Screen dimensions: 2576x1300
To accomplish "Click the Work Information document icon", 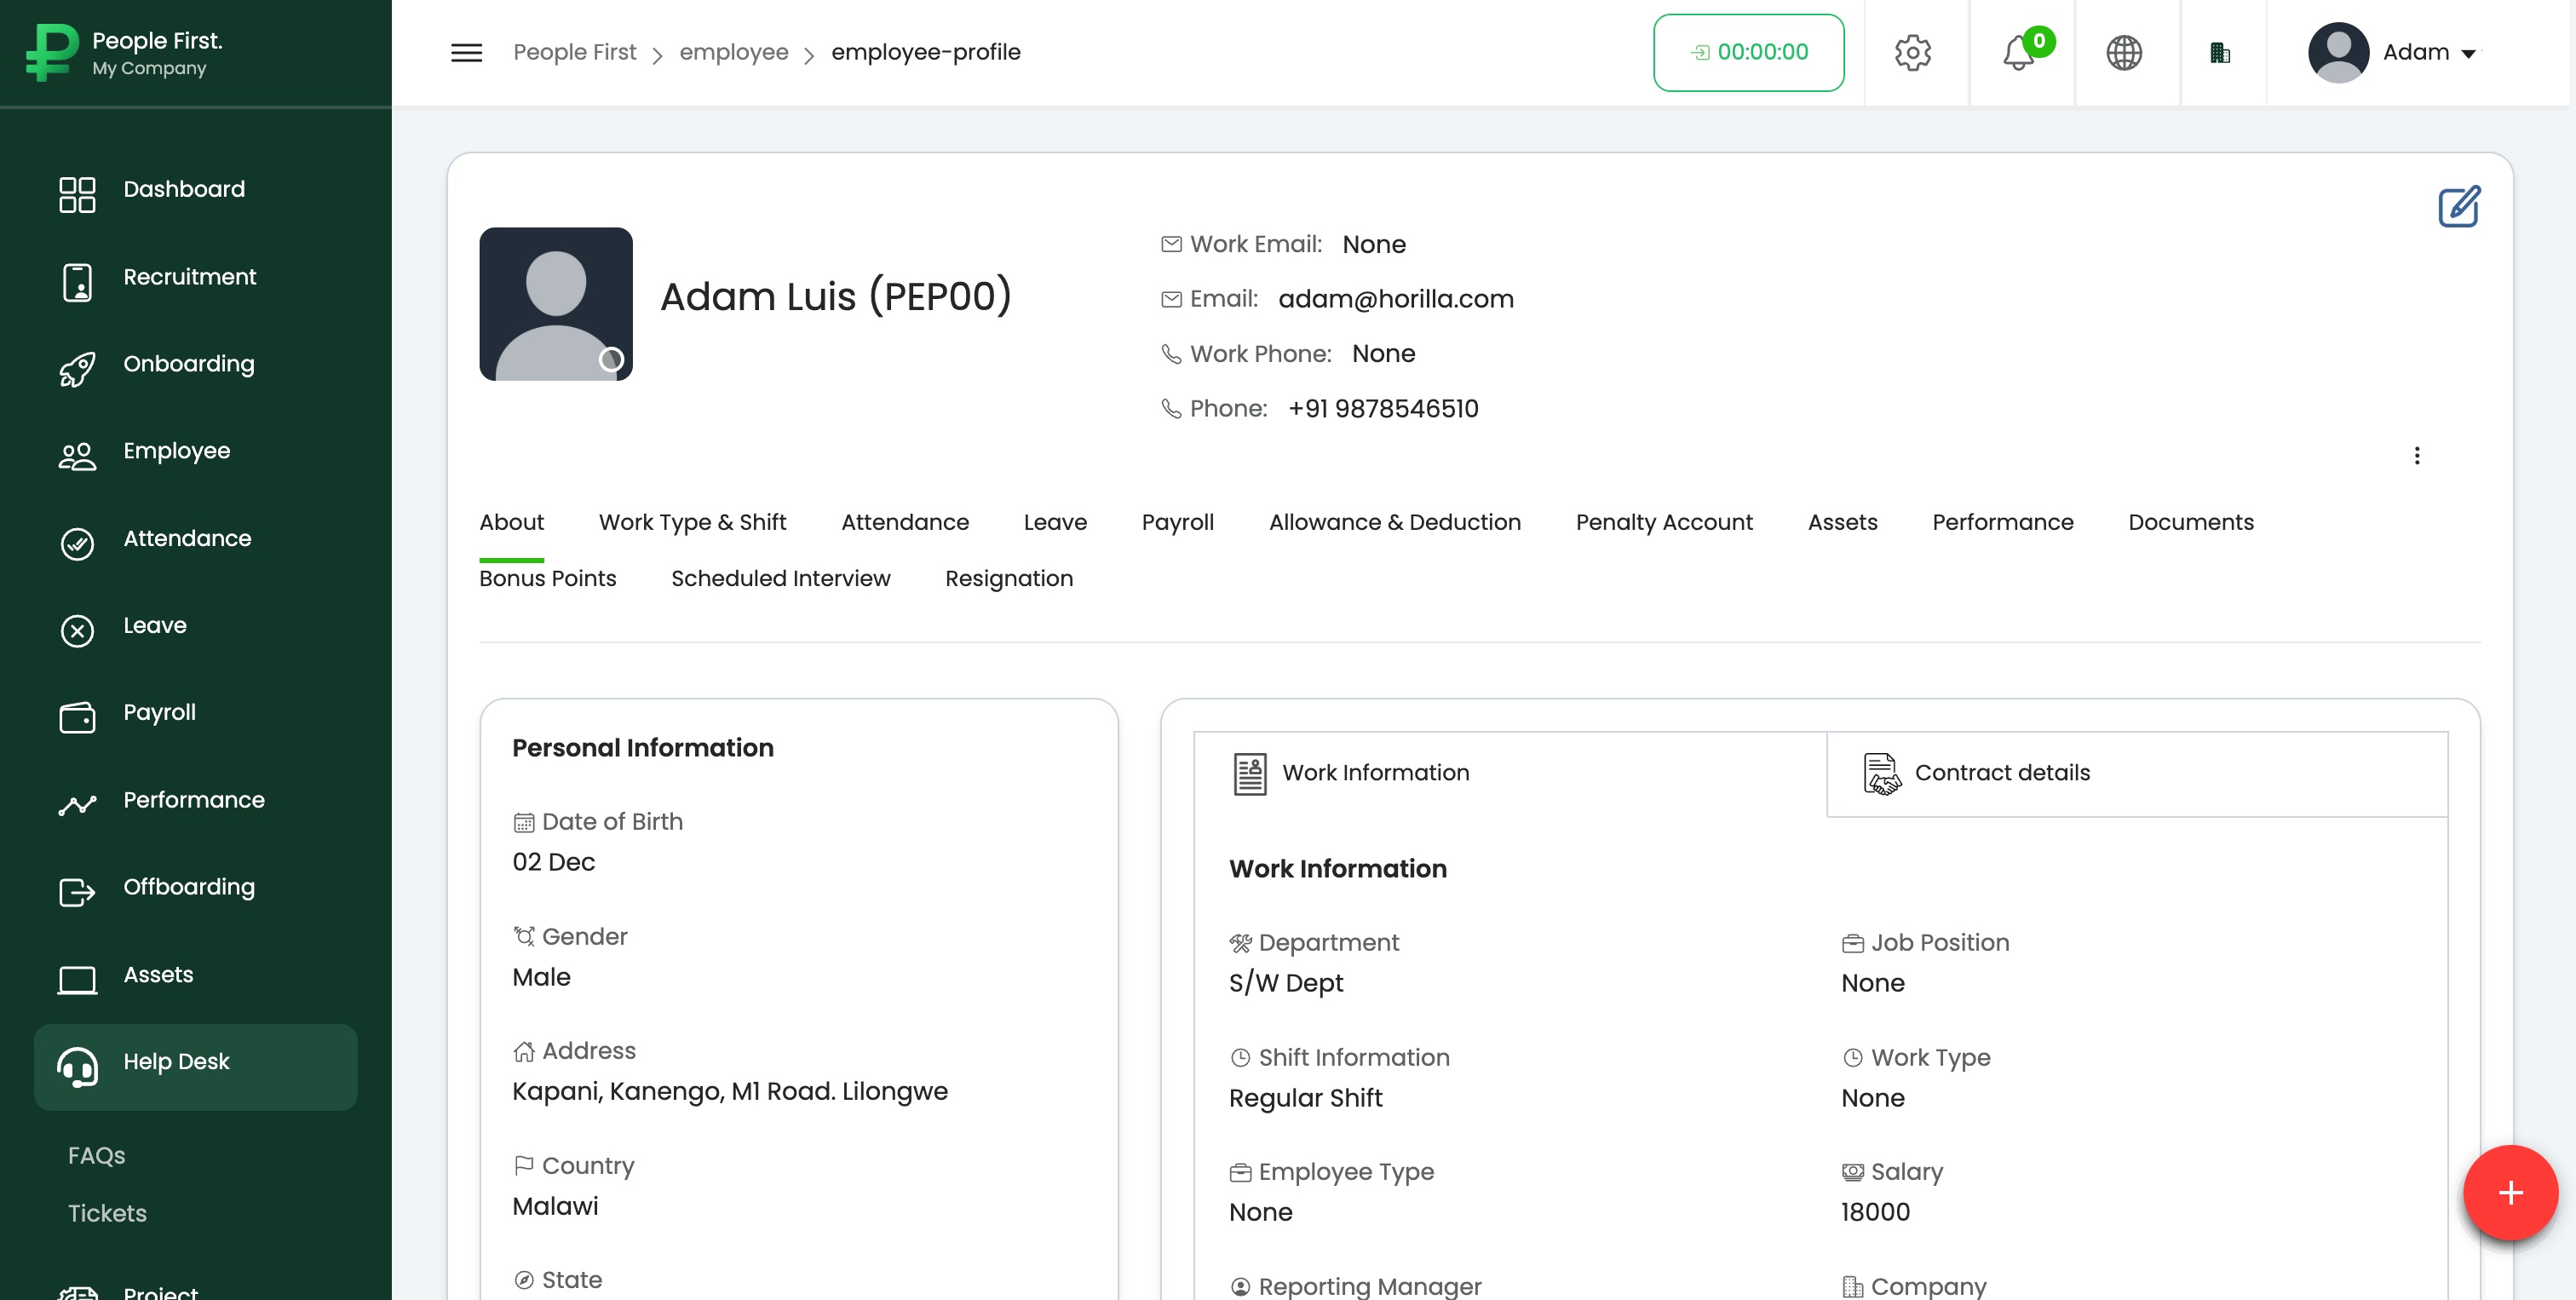I will click(1249, 773).
